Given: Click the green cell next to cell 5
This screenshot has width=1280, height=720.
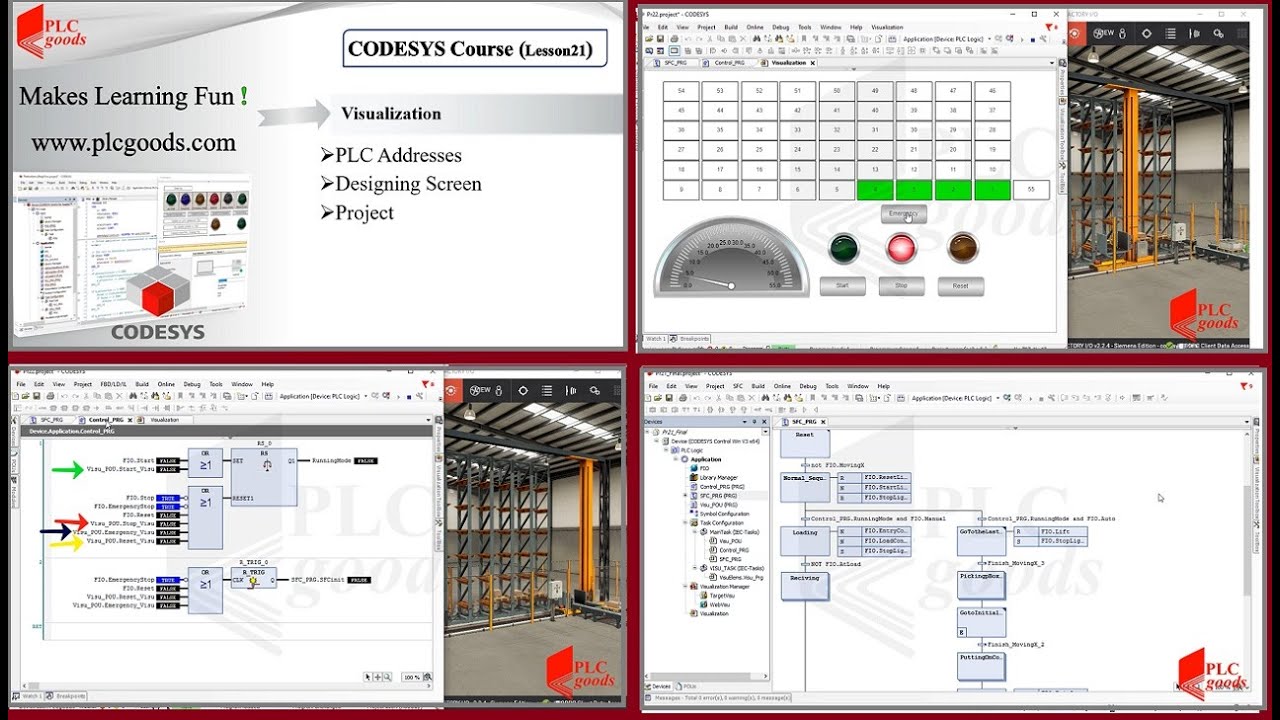Looking at the screenshot, I should coord(875,189).
